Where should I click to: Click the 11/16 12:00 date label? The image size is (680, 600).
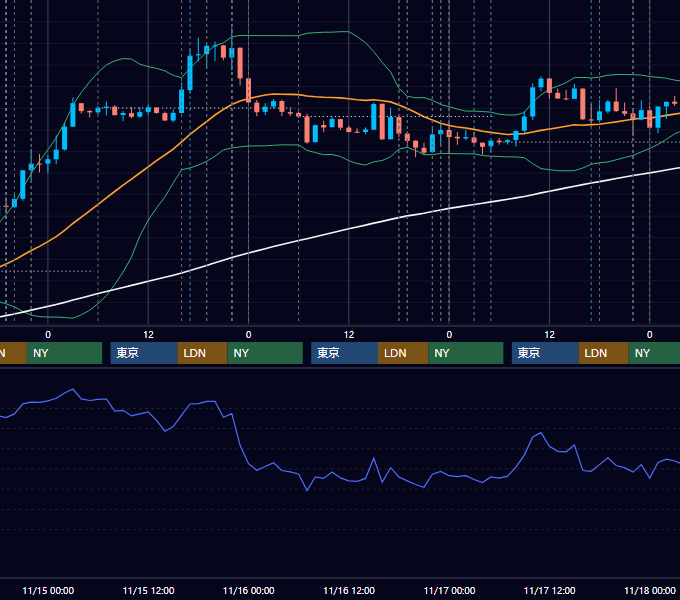(x=349, y=590)
